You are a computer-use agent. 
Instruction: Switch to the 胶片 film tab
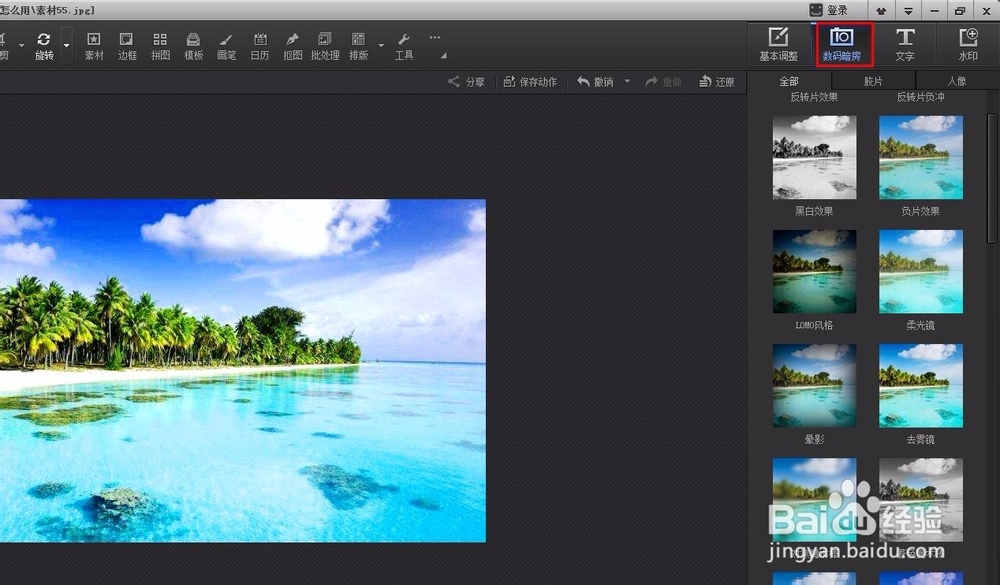(x=873, y=81)
